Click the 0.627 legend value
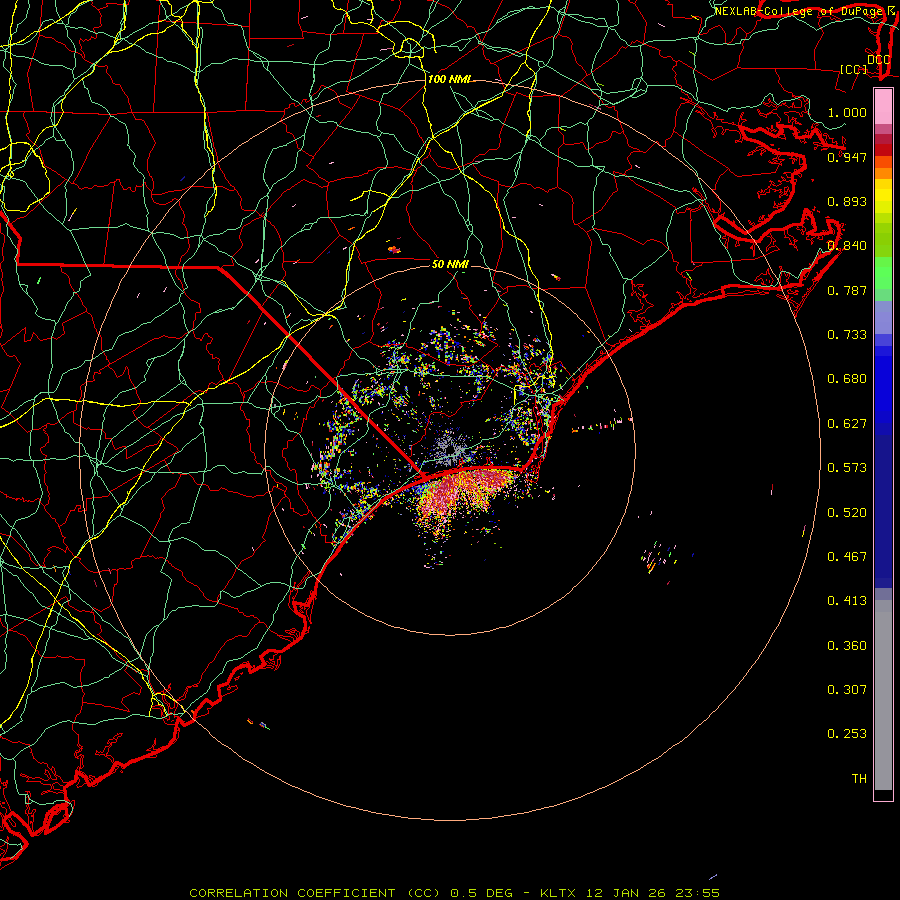This screenshot has width=900, height=900. (x=847, y=424)
